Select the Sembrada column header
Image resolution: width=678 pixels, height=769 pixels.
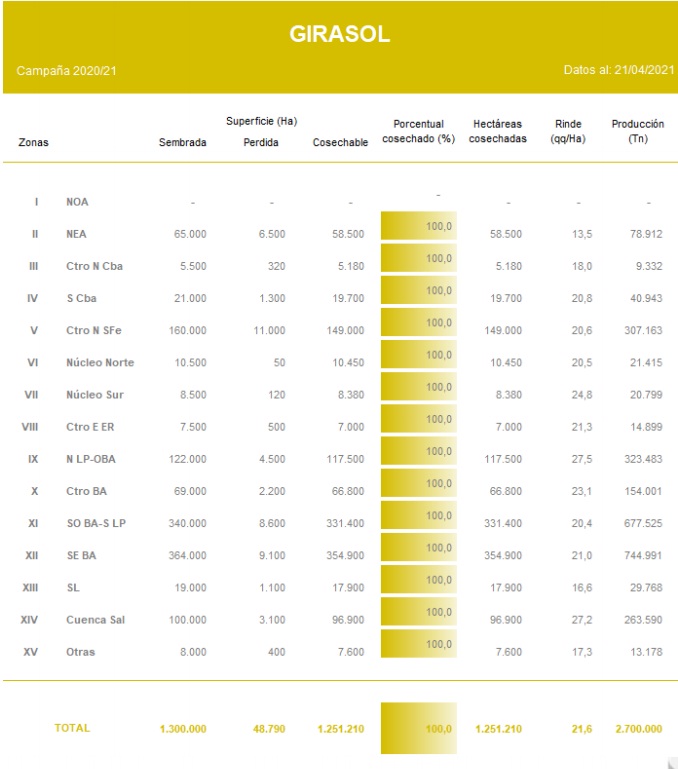(183, 143)
